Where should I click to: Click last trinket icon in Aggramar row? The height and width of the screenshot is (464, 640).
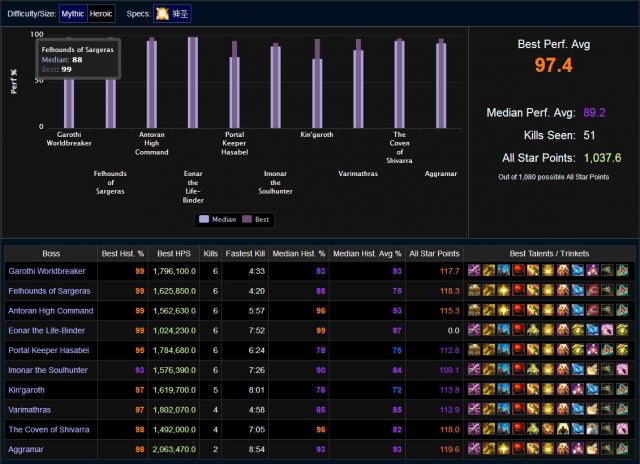click(624, 447)
